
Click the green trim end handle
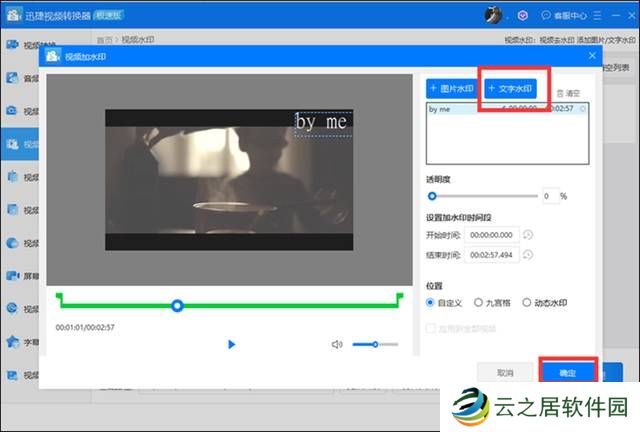point(400,297)
